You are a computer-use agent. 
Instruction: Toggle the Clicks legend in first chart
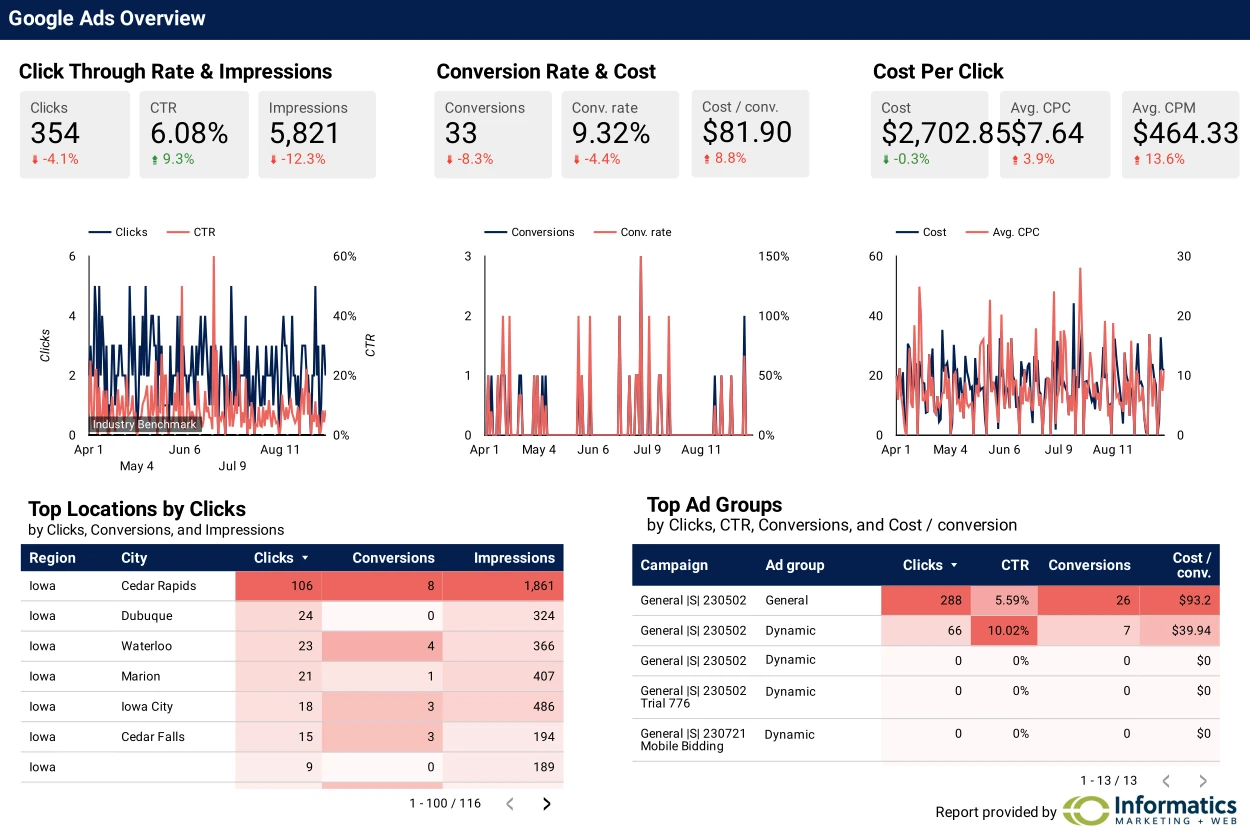pos(118,232)
